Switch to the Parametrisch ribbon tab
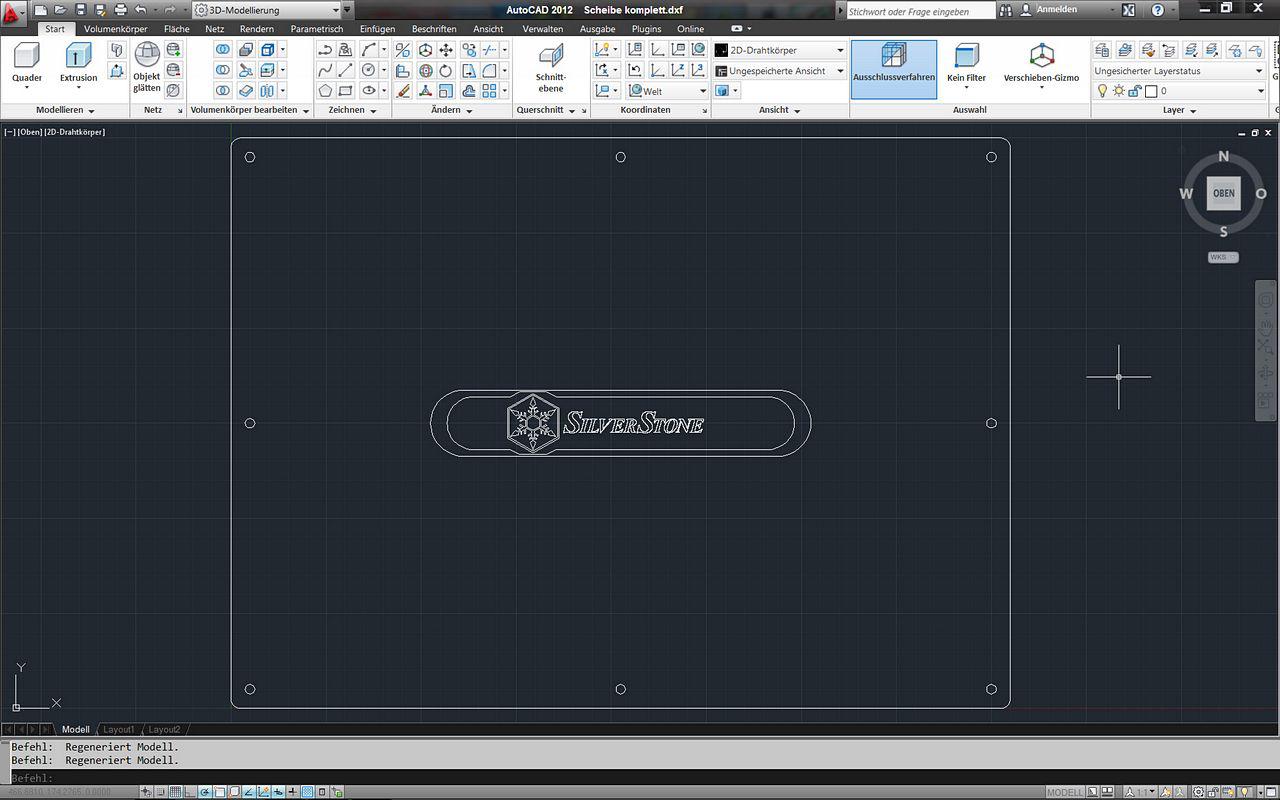The height and width of the screenshot is (800, 1280). [x=317, y=29]
